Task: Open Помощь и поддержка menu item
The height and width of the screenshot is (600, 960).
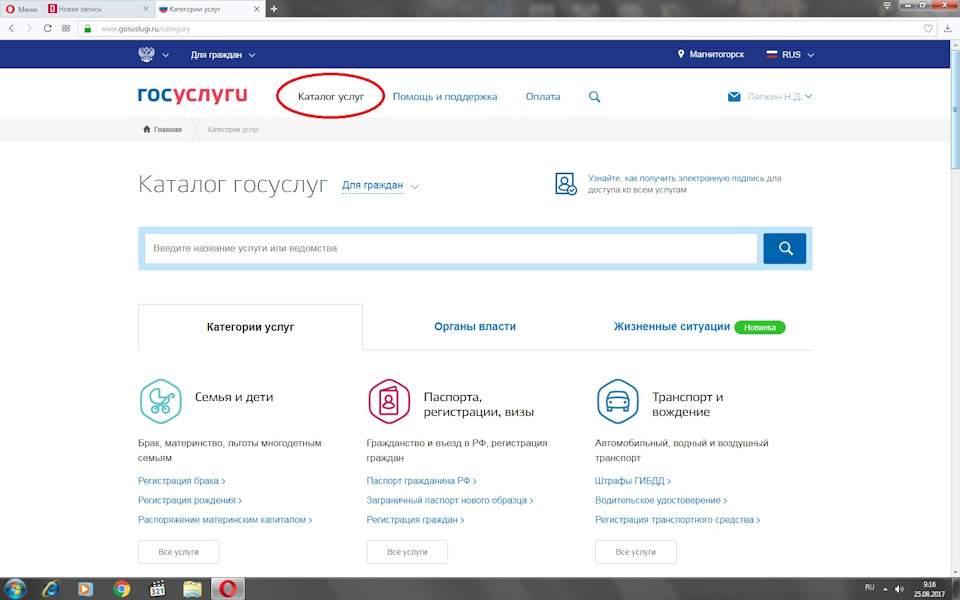Action: (444, 97)
